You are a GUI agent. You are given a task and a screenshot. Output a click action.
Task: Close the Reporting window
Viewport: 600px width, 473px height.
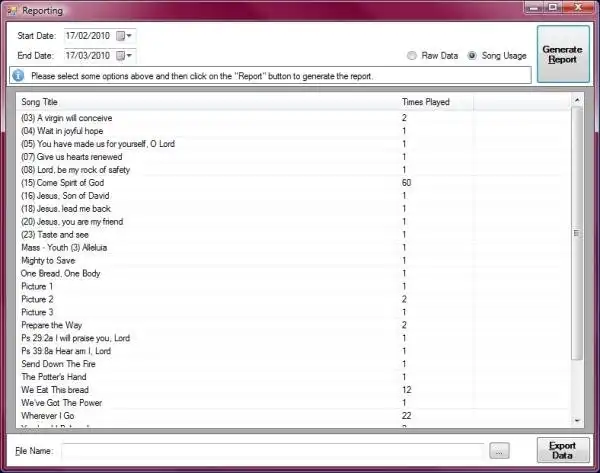[x=578, y=8]
